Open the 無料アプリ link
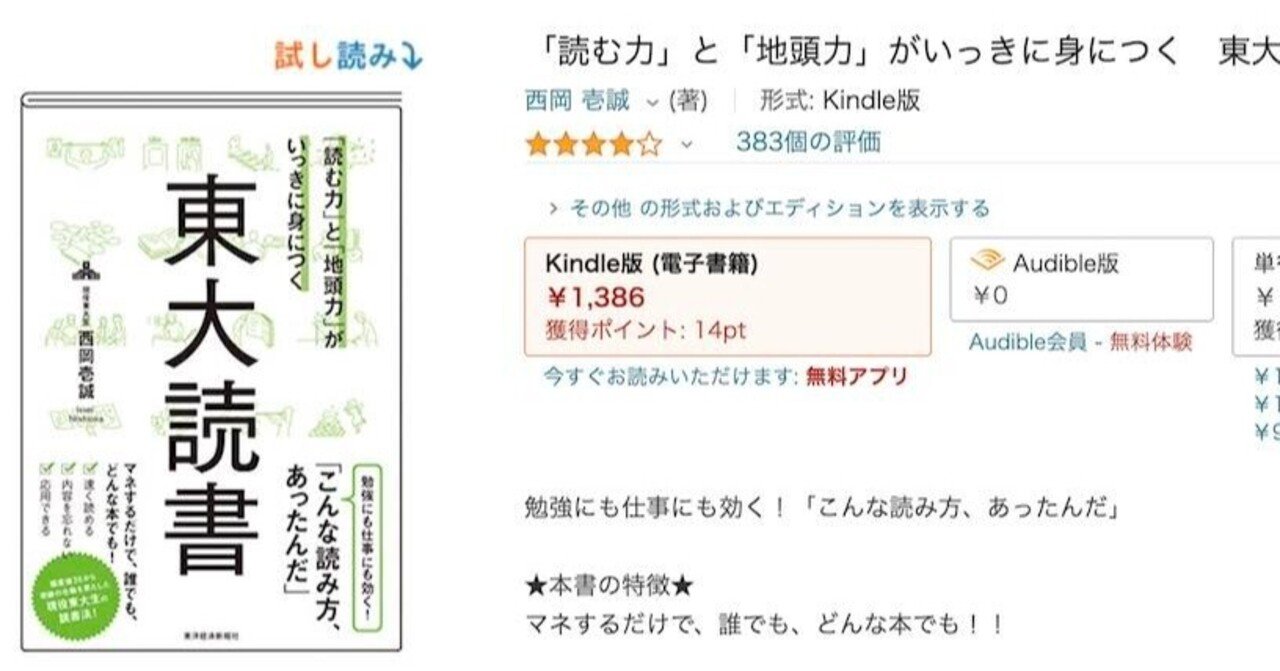Viewport: 1280px width, 671px height. (856, 377)
